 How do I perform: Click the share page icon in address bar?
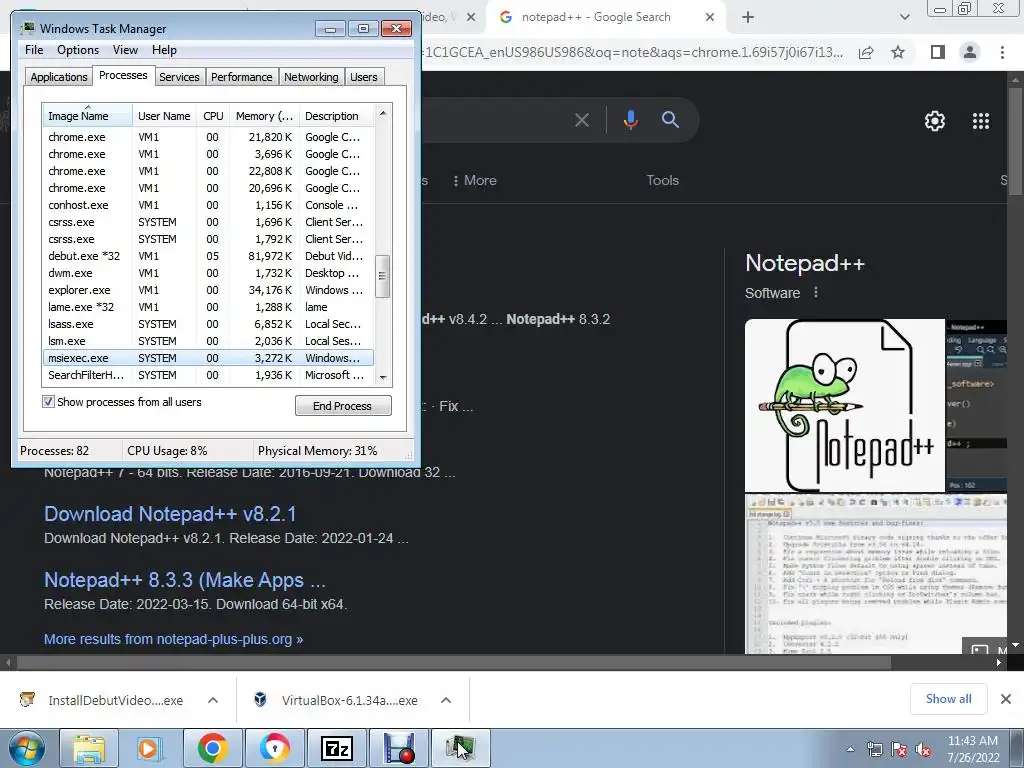(866, 52)
